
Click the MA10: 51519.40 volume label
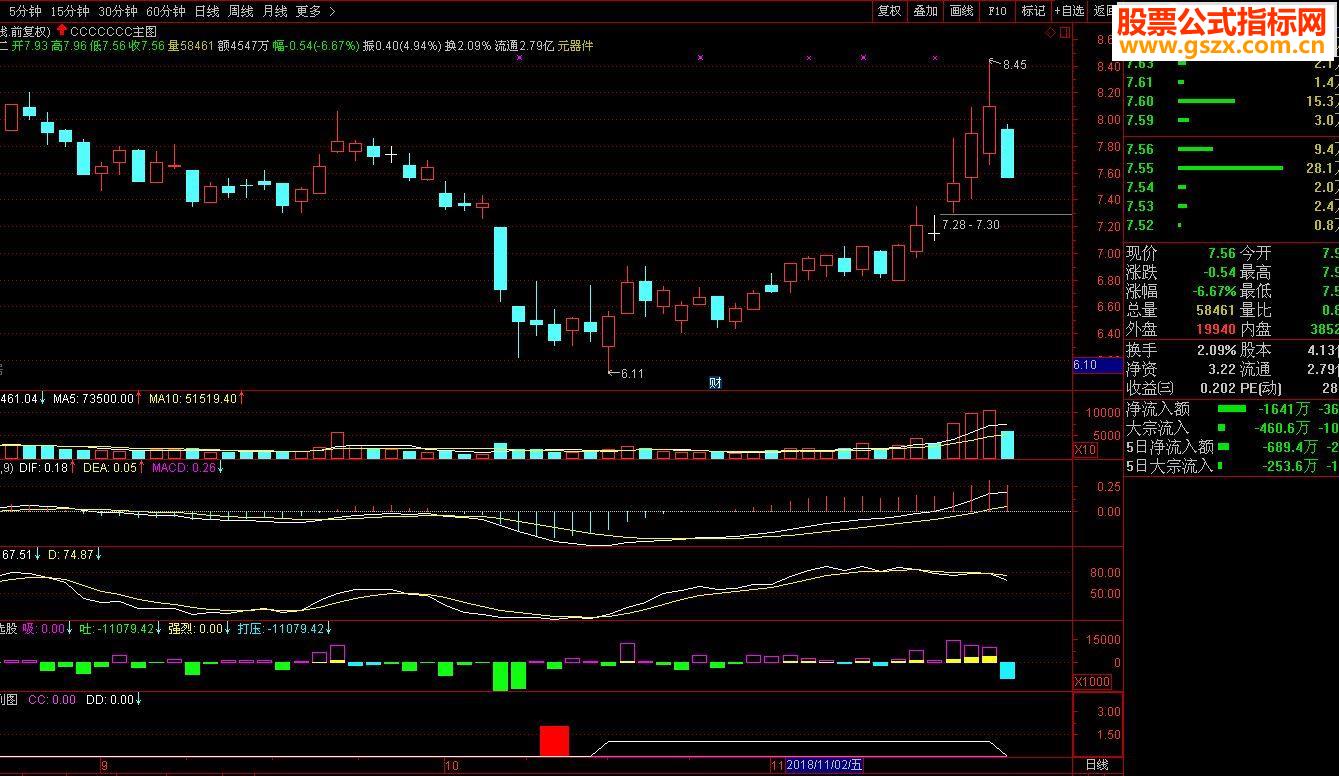point(193,398)
